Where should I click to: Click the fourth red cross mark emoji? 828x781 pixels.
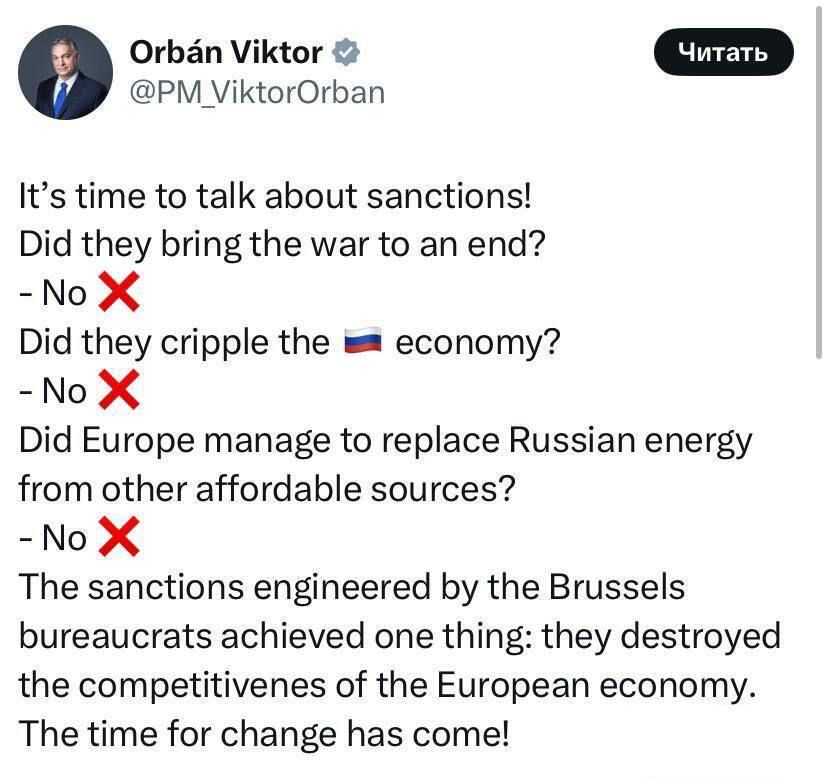click(117, 537)
